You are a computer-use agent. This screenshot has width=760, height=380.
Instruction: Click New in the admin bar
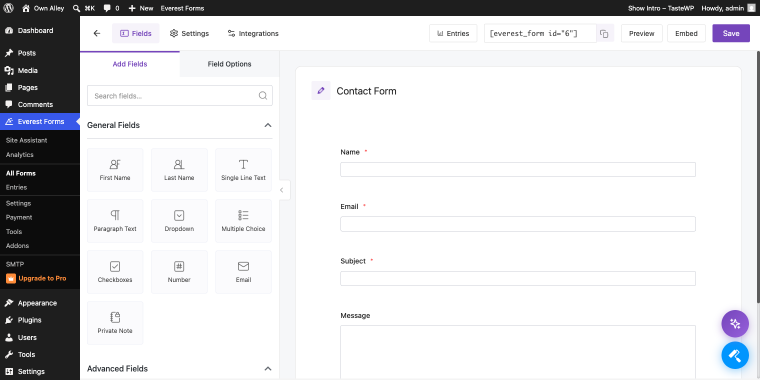point(141,8)
